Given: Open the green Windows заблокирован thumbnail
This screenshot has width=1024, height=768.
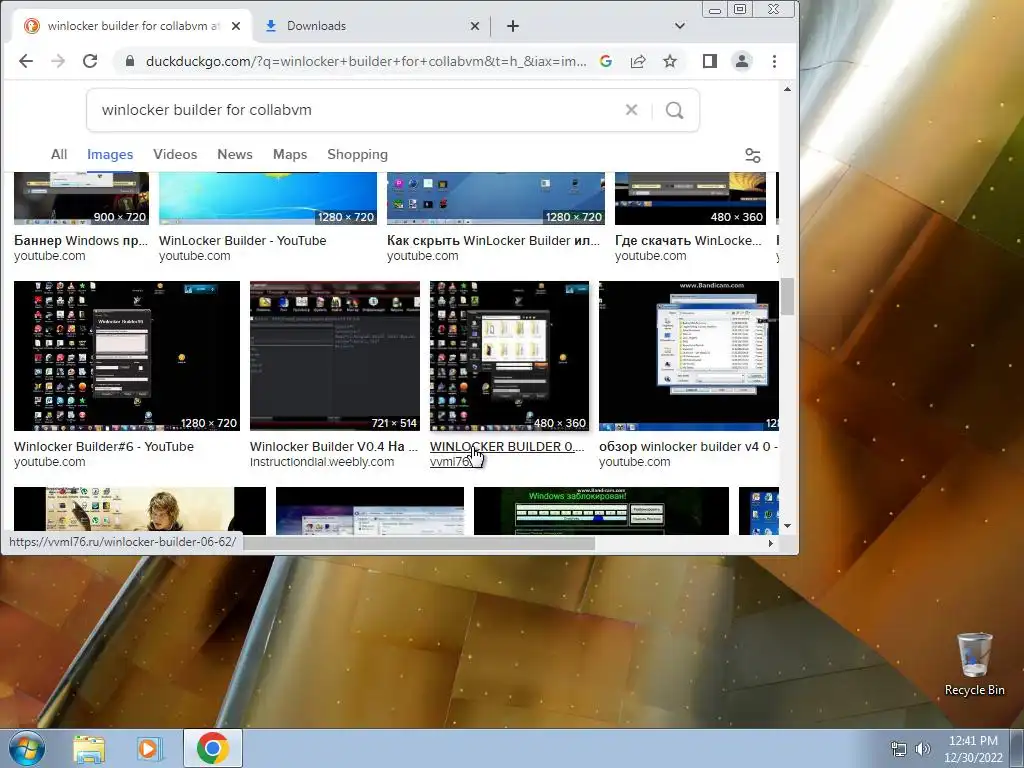Looking at the screenshot, I should coord(601,511).
